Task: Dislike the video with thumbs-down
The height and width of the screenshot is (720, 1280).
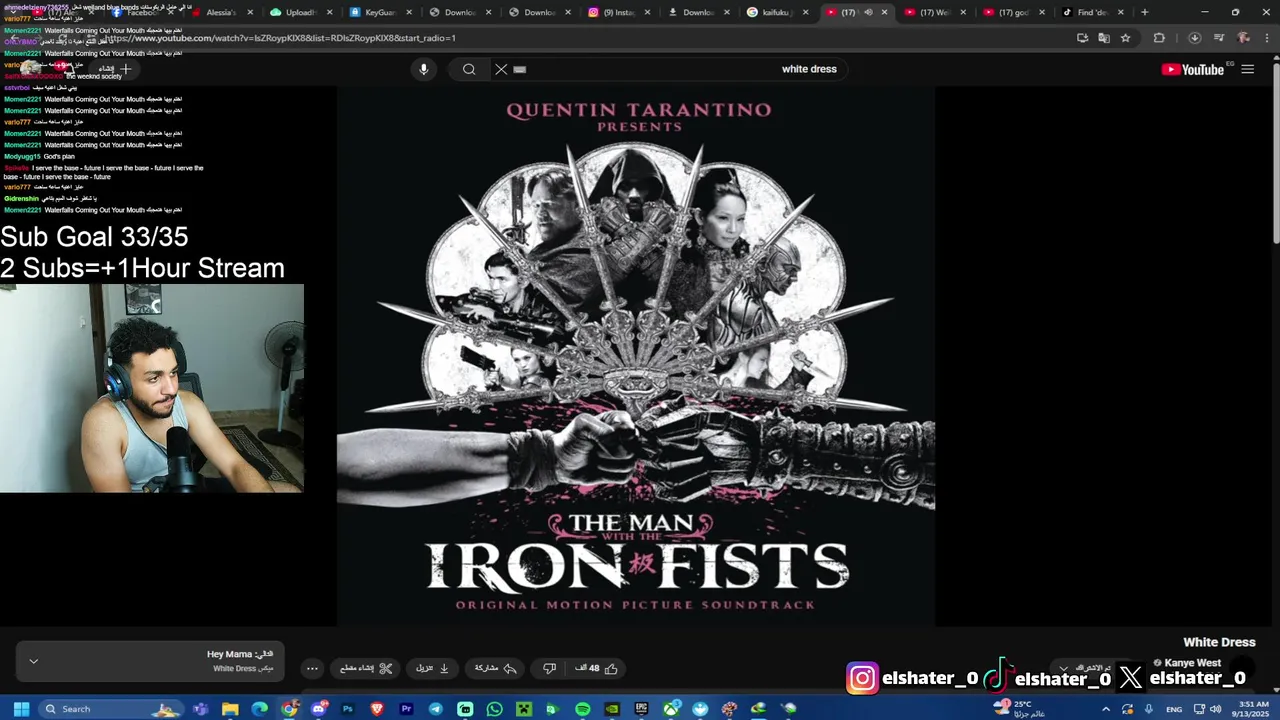Action: point(549,668)
